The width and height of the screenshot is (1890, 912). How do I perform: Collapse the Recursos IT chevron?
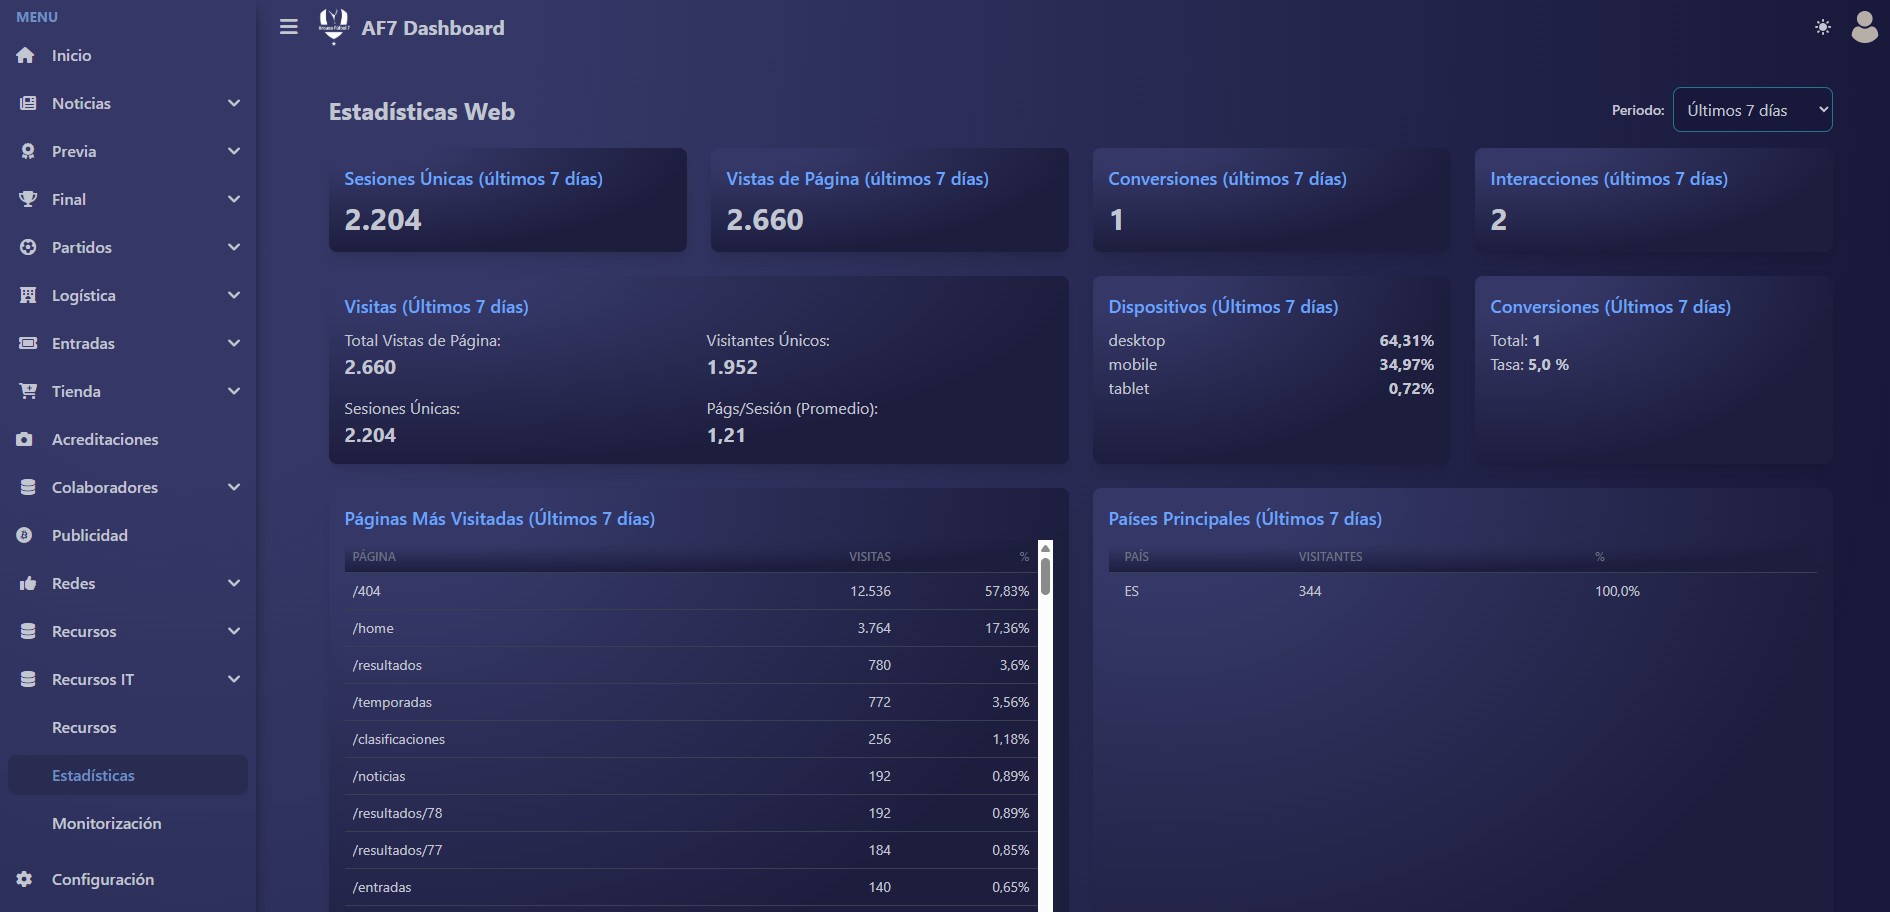pyautogui.click(x=234, y=679)
